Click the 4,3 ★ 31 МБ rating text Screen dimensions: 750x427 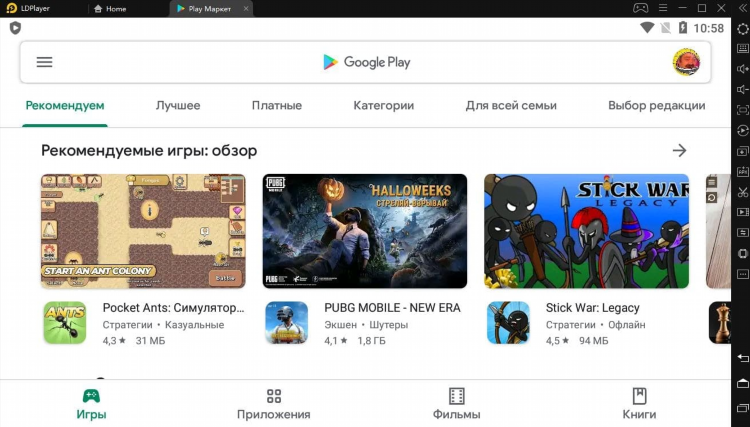pyautogui.click(x=134, y=341)
